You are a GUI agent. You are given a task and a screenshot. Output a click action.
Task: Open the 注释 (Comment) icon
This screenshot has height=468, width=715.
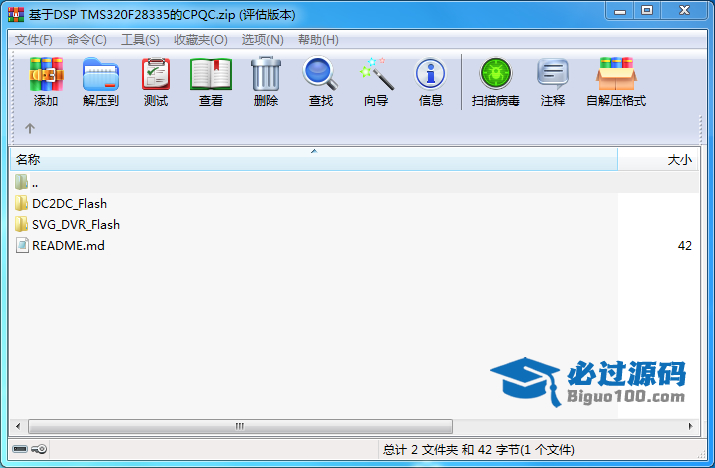coord(553,74)
